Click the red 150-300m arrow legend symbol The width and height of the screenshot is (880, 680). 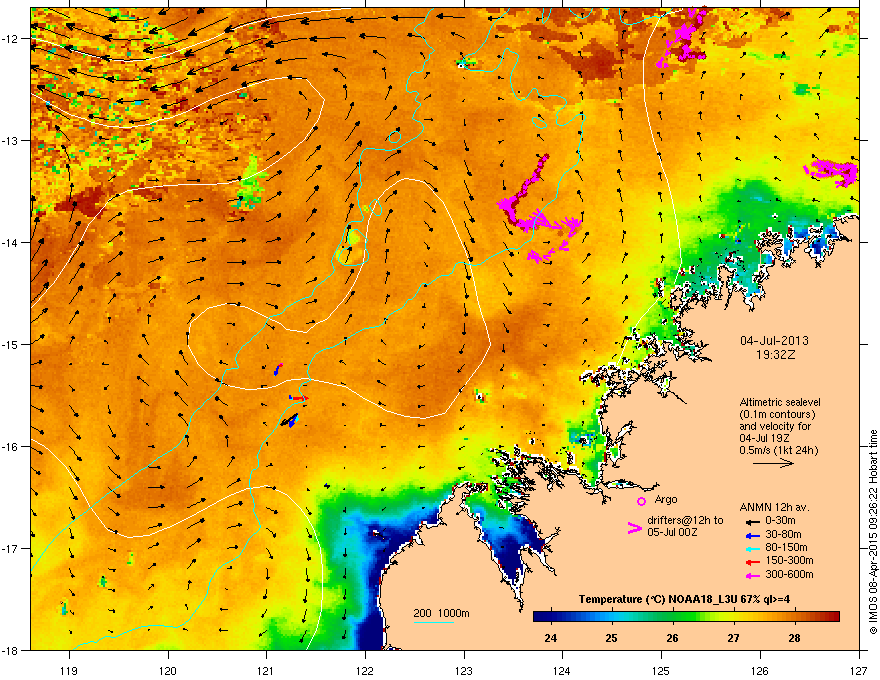pos(752,561)
